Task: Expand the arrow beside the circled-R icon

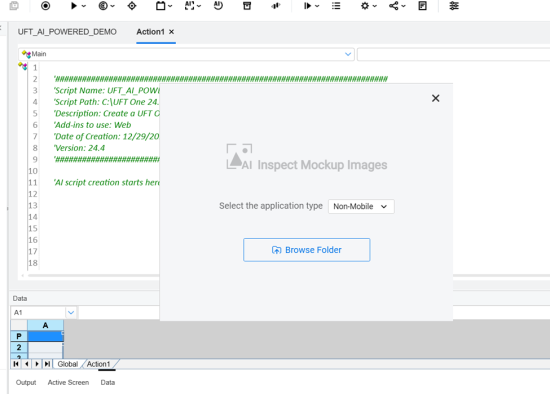Action: (x=113, y=6)
